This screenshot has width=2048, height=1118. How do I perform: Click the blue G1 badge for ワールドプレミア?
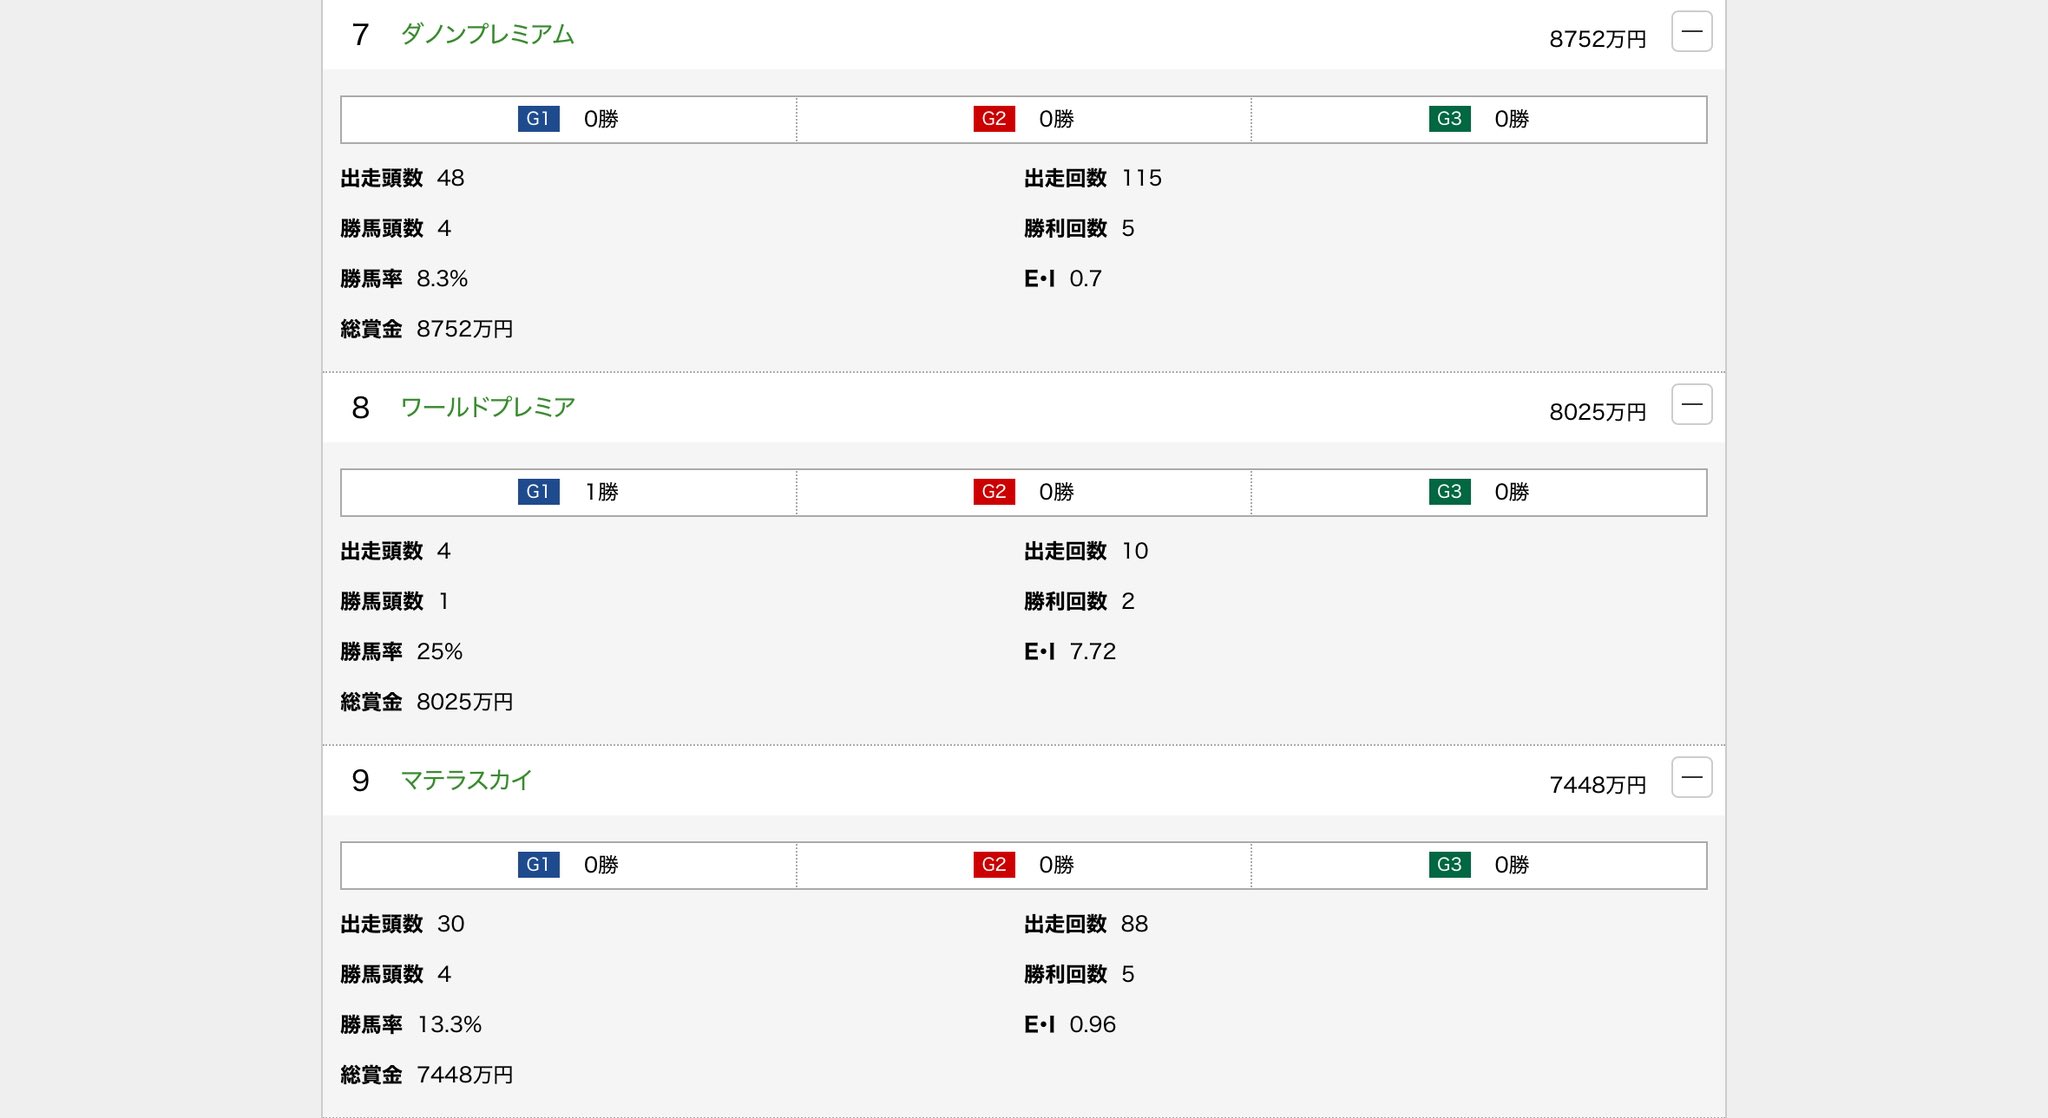(x=538, y=492)
